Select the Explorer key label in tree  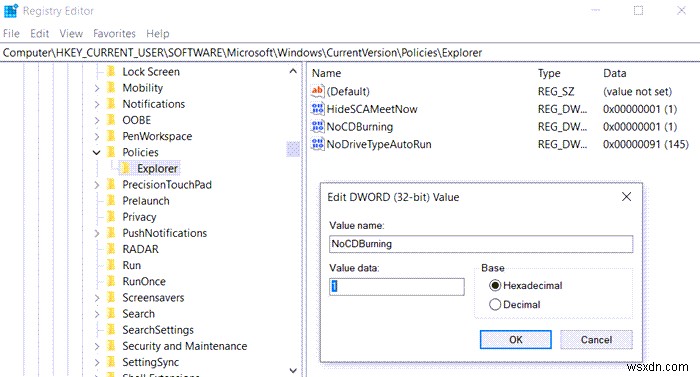click(157, 168)
